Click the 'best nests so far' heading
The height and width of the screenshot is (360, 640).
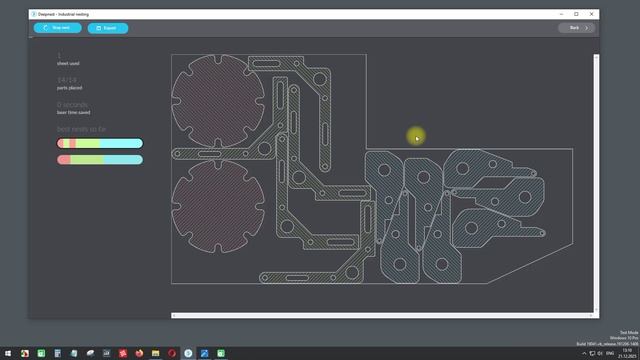tap(81, 129)
